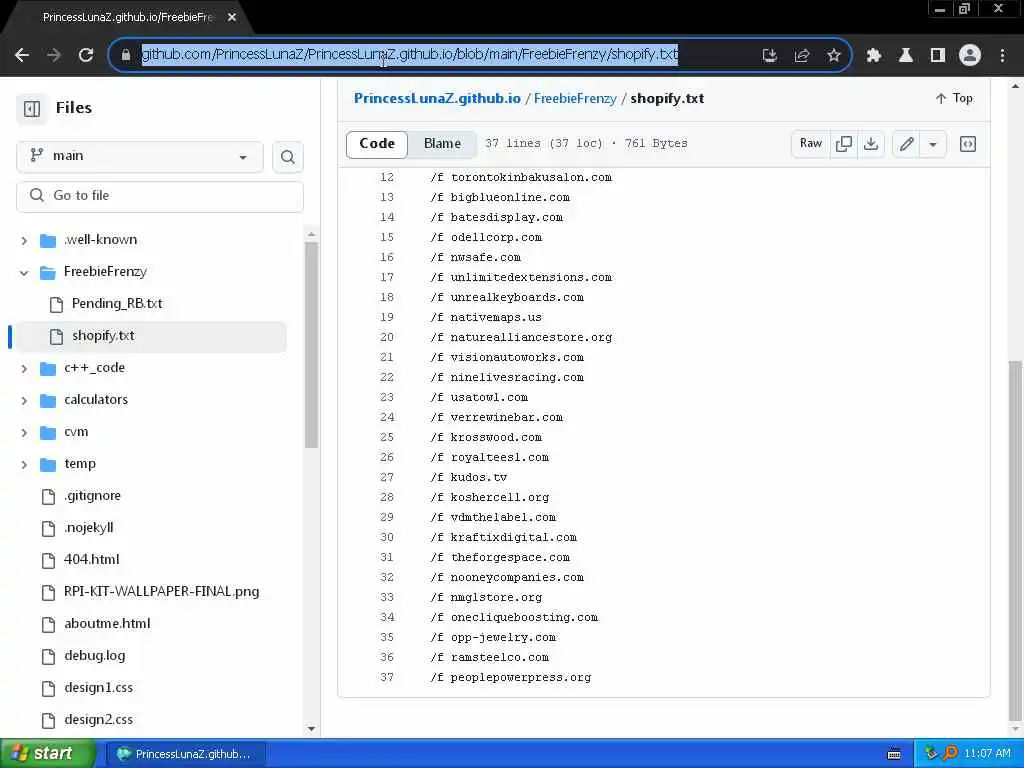This screenshot has height=768, width=1024.
Task: Click line 'torontokinbakusalon.com'
Action: click(x=531, y=178)
